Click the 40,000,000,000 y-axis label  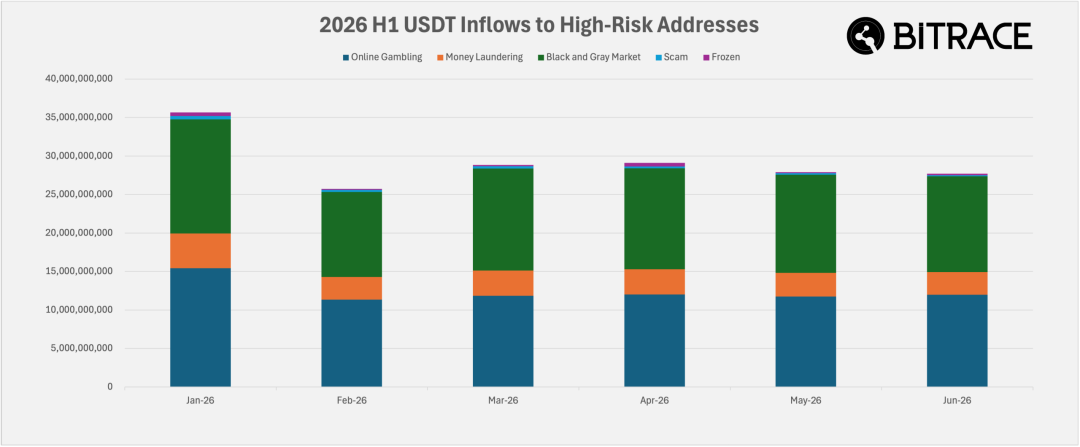(79, 79)
